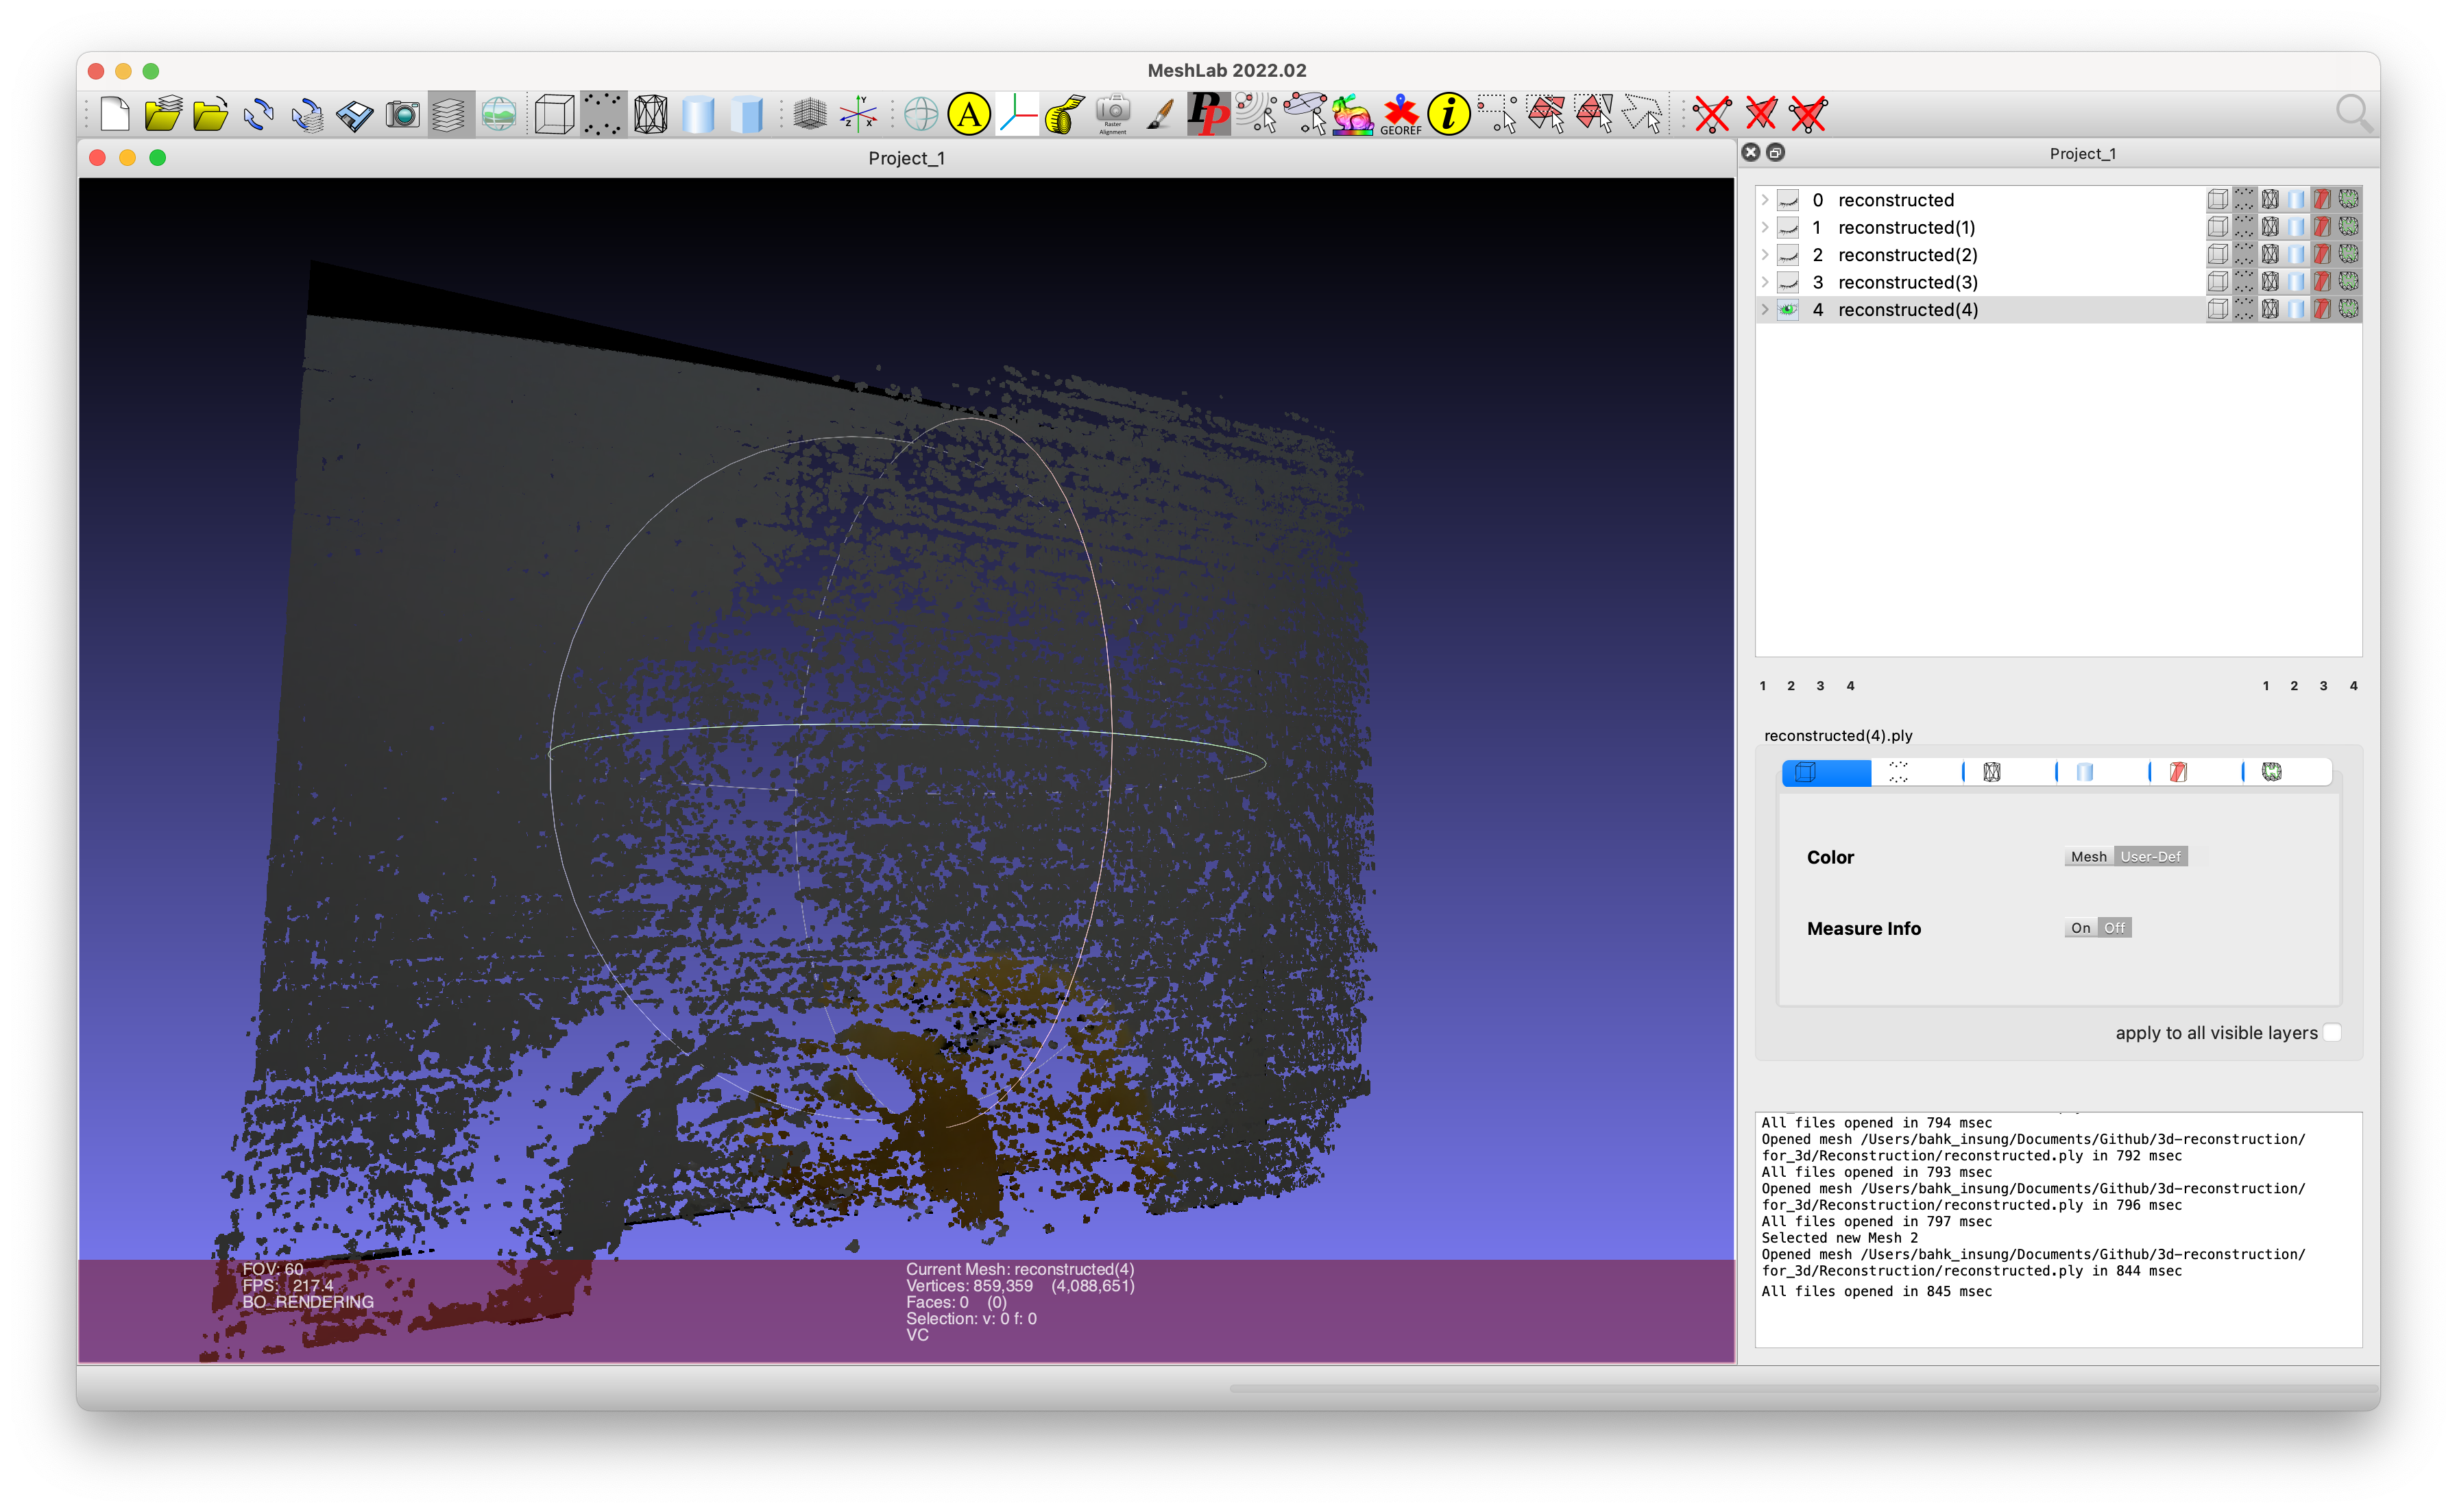Image resolution: width=2457 pixels, height=1512 pixels.
Task: Enable apply to all visible layers
Action: (2334, 1033)
